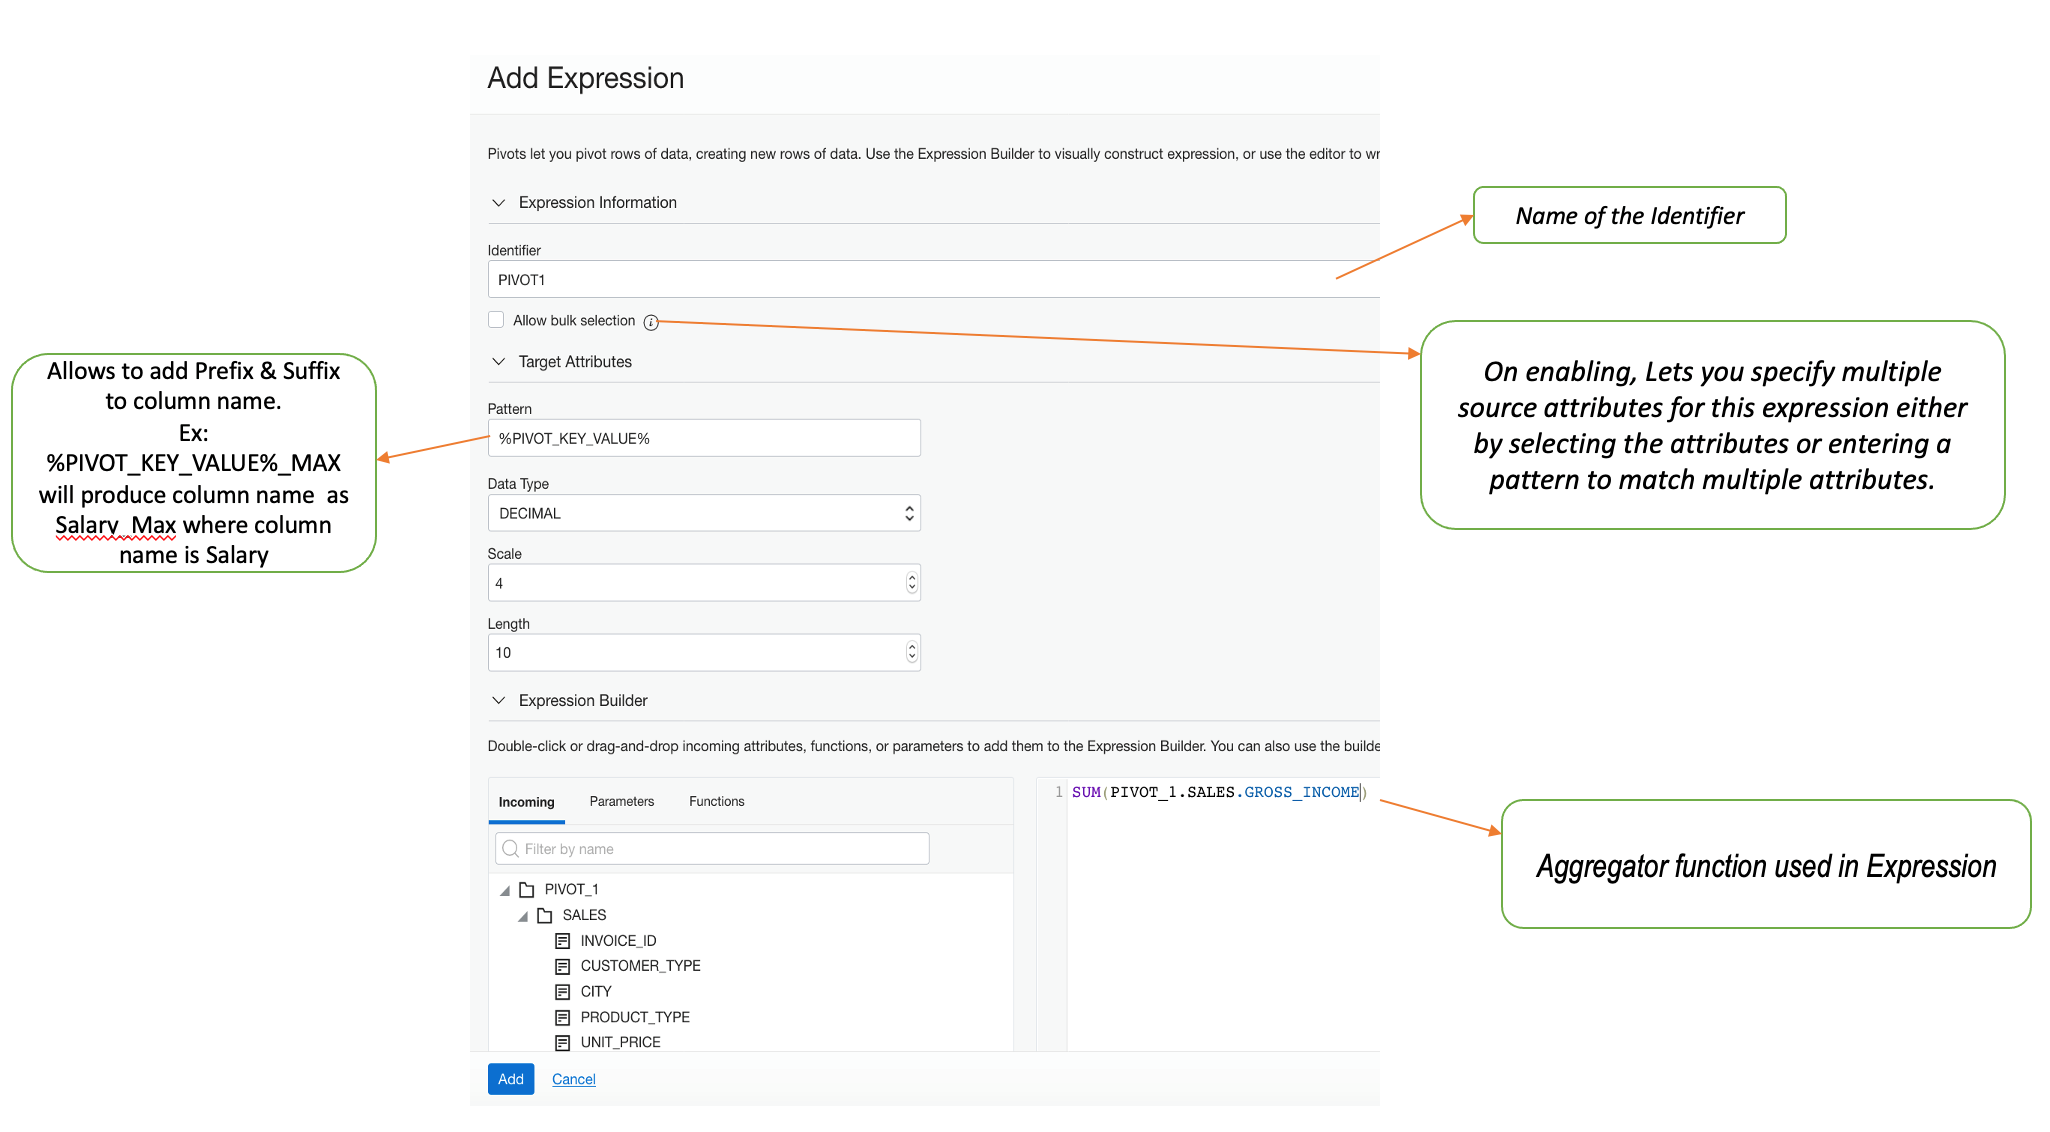Viewport: 2050px width, 1132px height.
Task: Click the PIVOT_1 folder icon
Action: 527,889
